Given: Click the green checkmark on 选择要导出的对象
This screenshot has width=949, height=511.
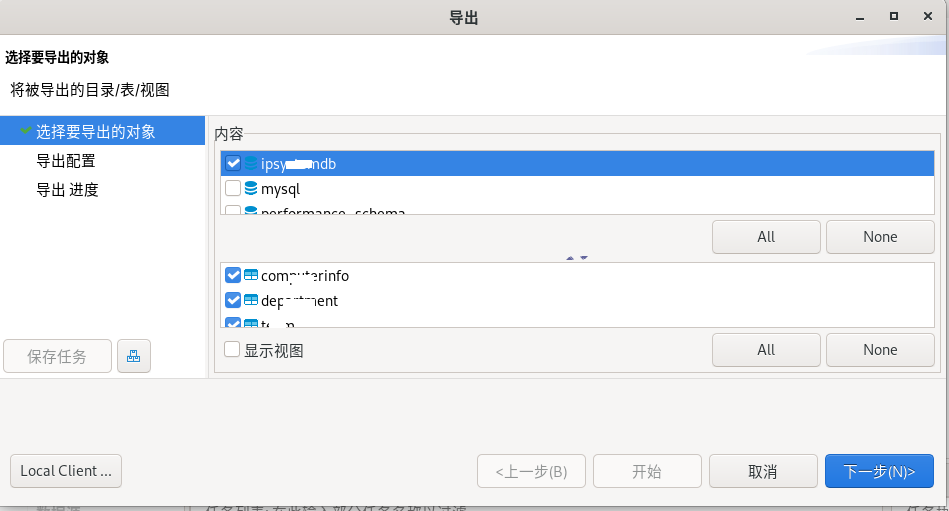Looking at the screenshot, I should pyautogui.click(x=25, y=131).
